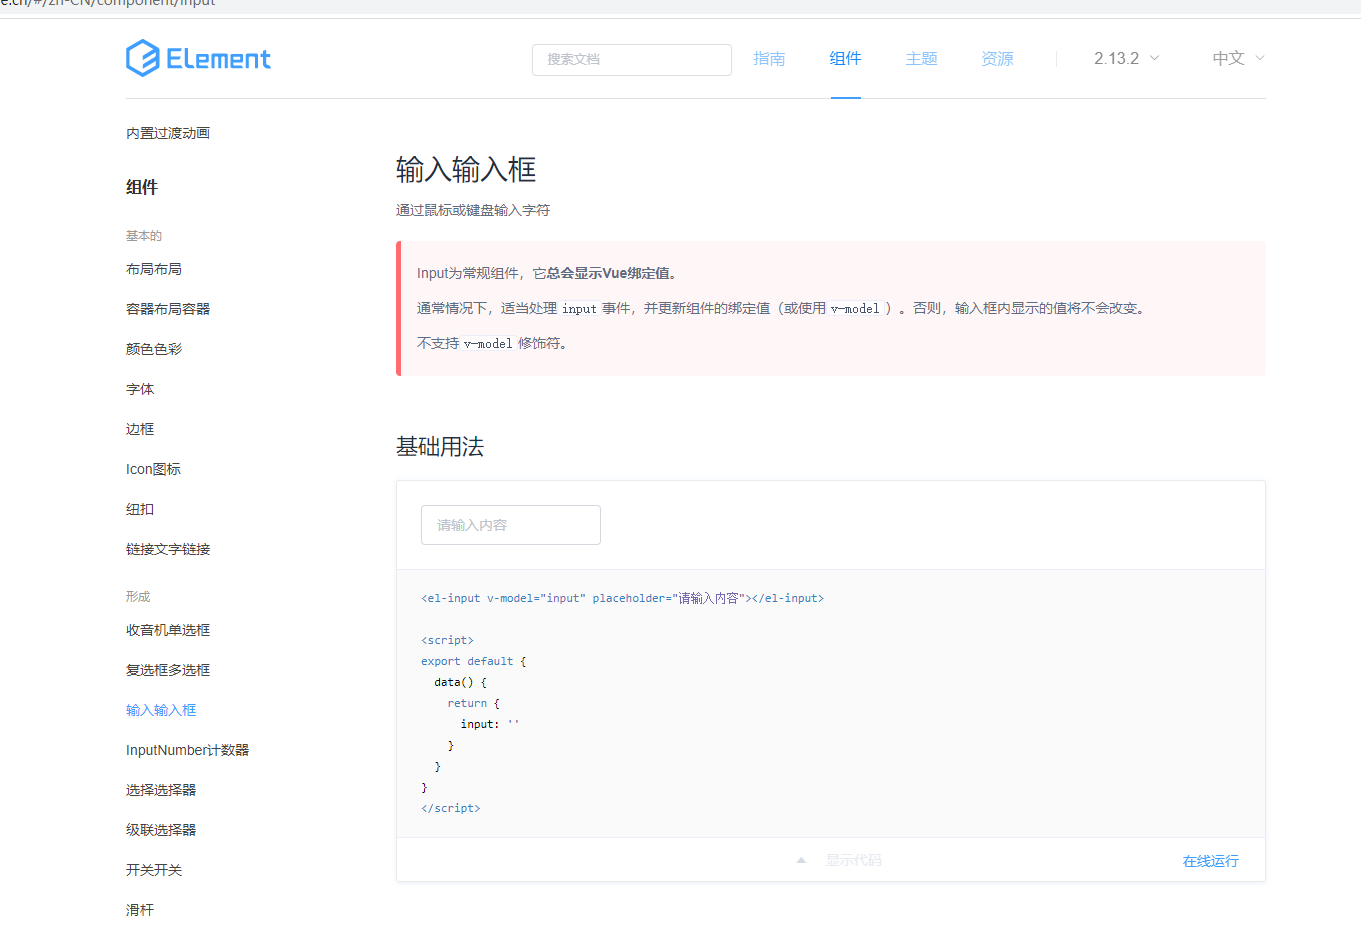1361x931 pixels.
Task: Click the 显示代码 toggle triangle icon
Action: 801,860
